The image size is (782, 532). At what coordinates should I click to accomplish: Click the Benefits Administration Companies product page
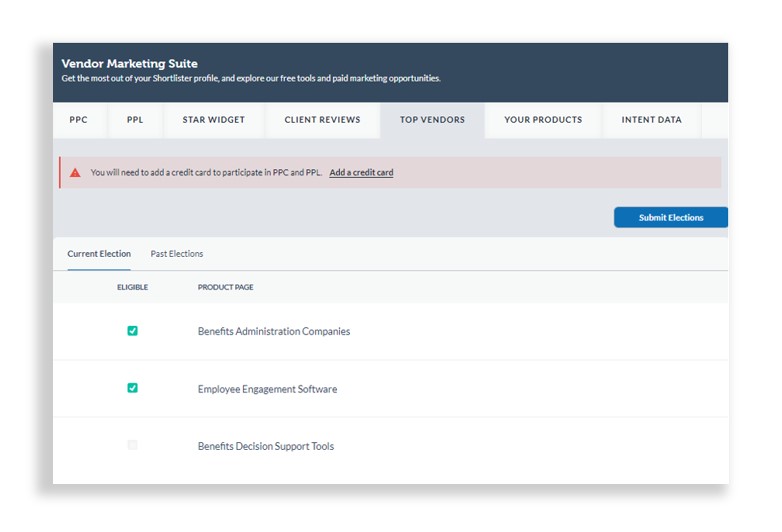tap(274, 332)
